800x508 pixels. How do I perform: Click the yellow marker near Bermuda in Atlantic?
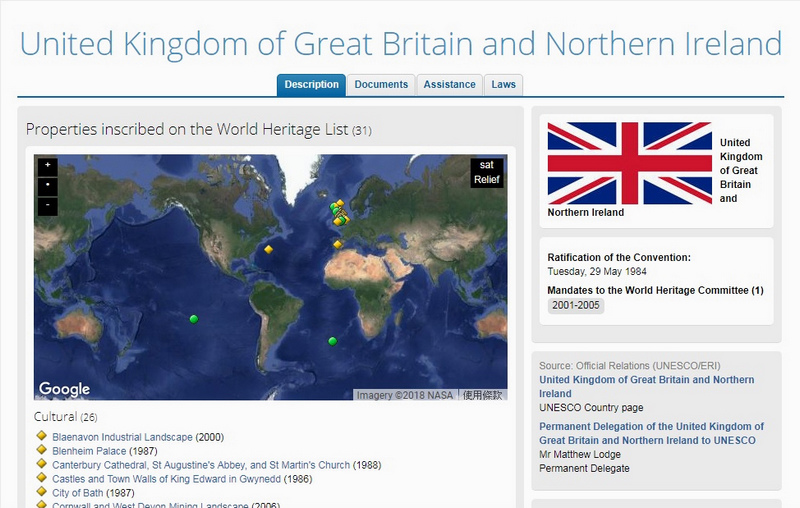click(268, 249)
